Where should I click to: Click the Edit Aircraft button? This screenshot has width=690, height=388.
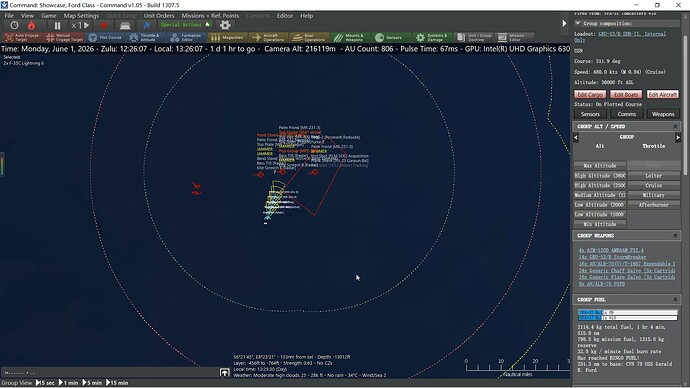[663, 95]
